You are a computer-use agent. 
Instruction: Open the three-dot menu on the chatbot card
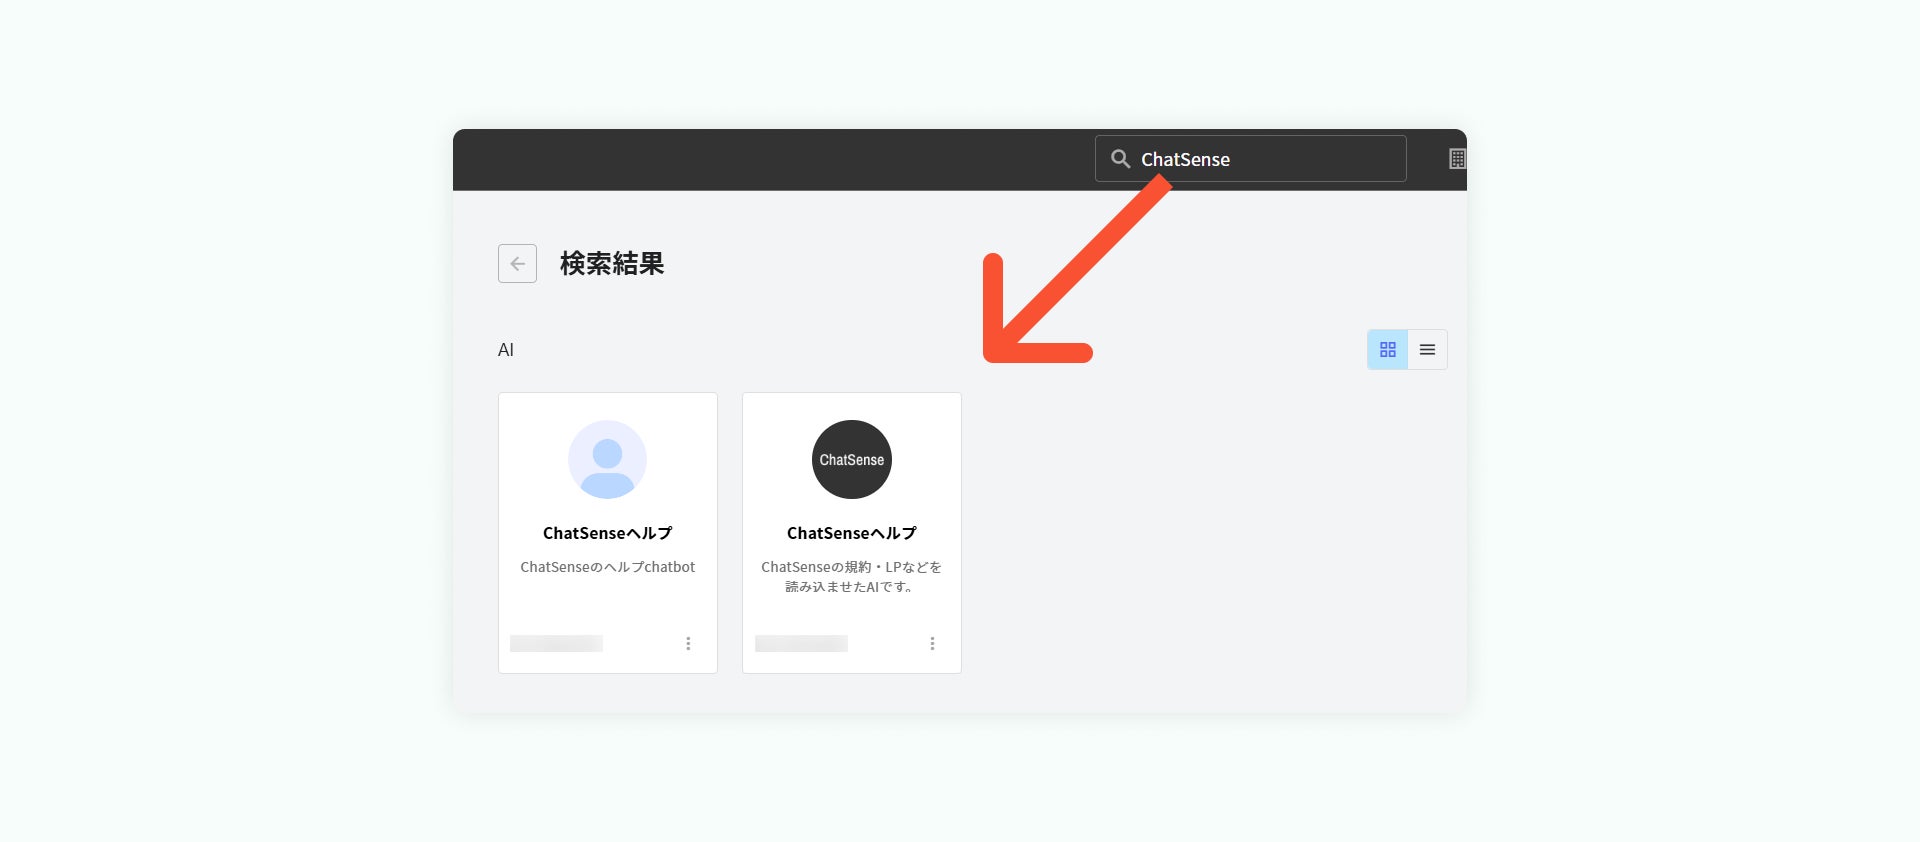tap(688, 644)
